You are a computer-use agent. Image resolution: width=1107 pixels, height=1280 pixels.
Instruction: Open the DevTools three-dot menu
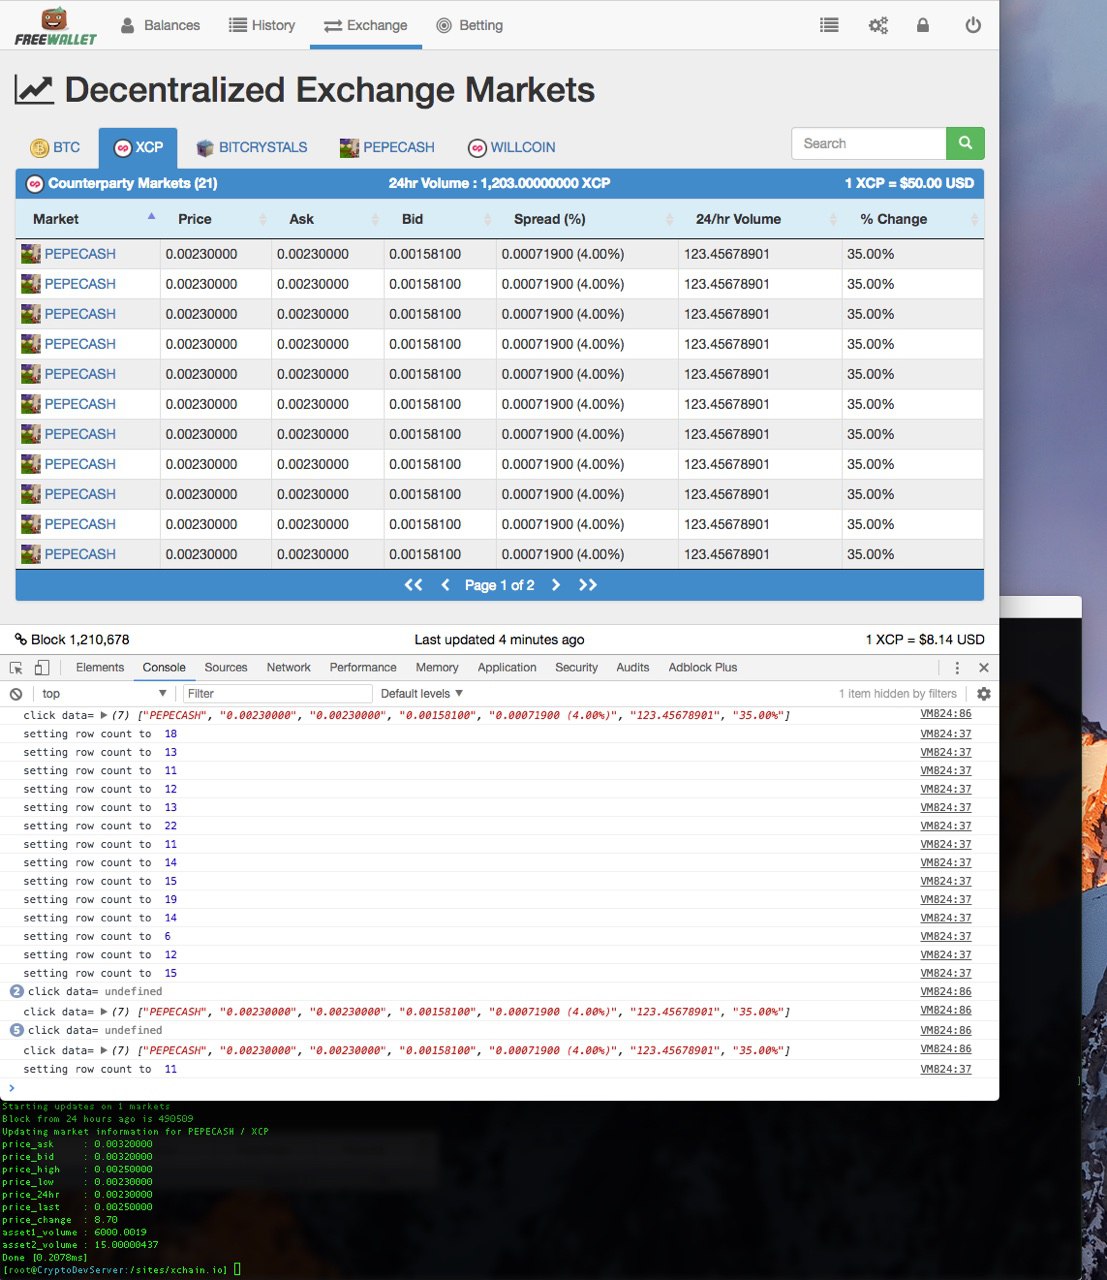click(957, 667)
